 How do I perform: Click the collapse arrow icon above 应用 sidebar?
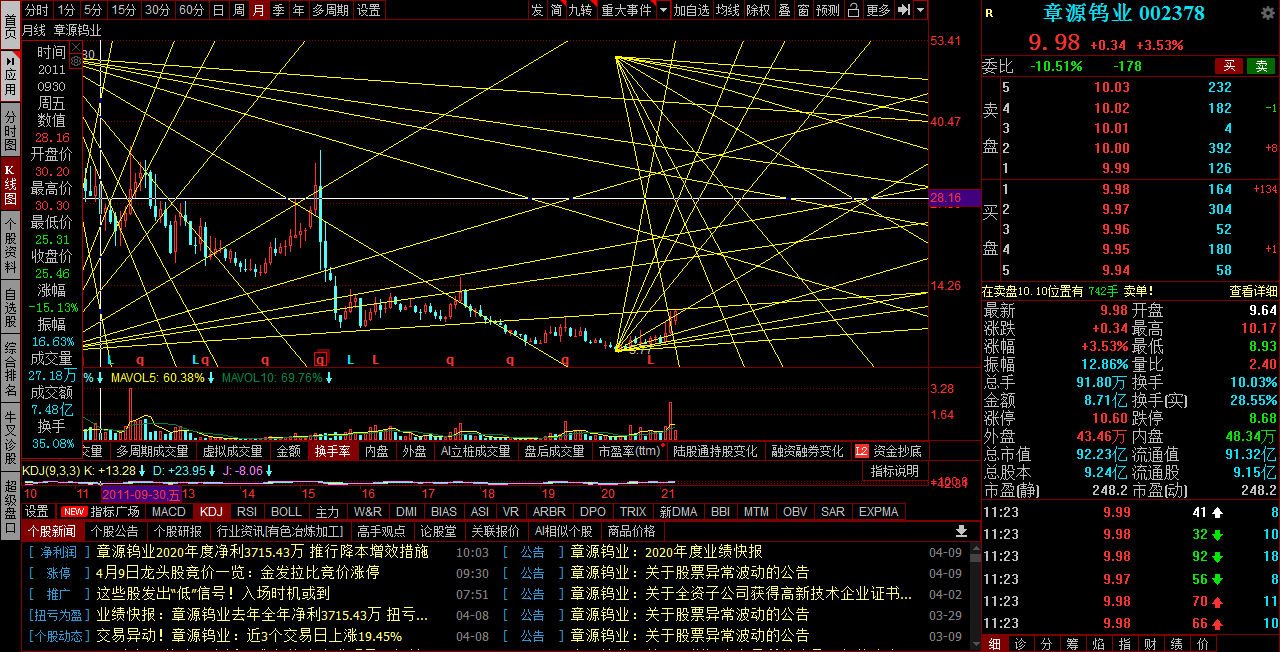tap(10, 60)
